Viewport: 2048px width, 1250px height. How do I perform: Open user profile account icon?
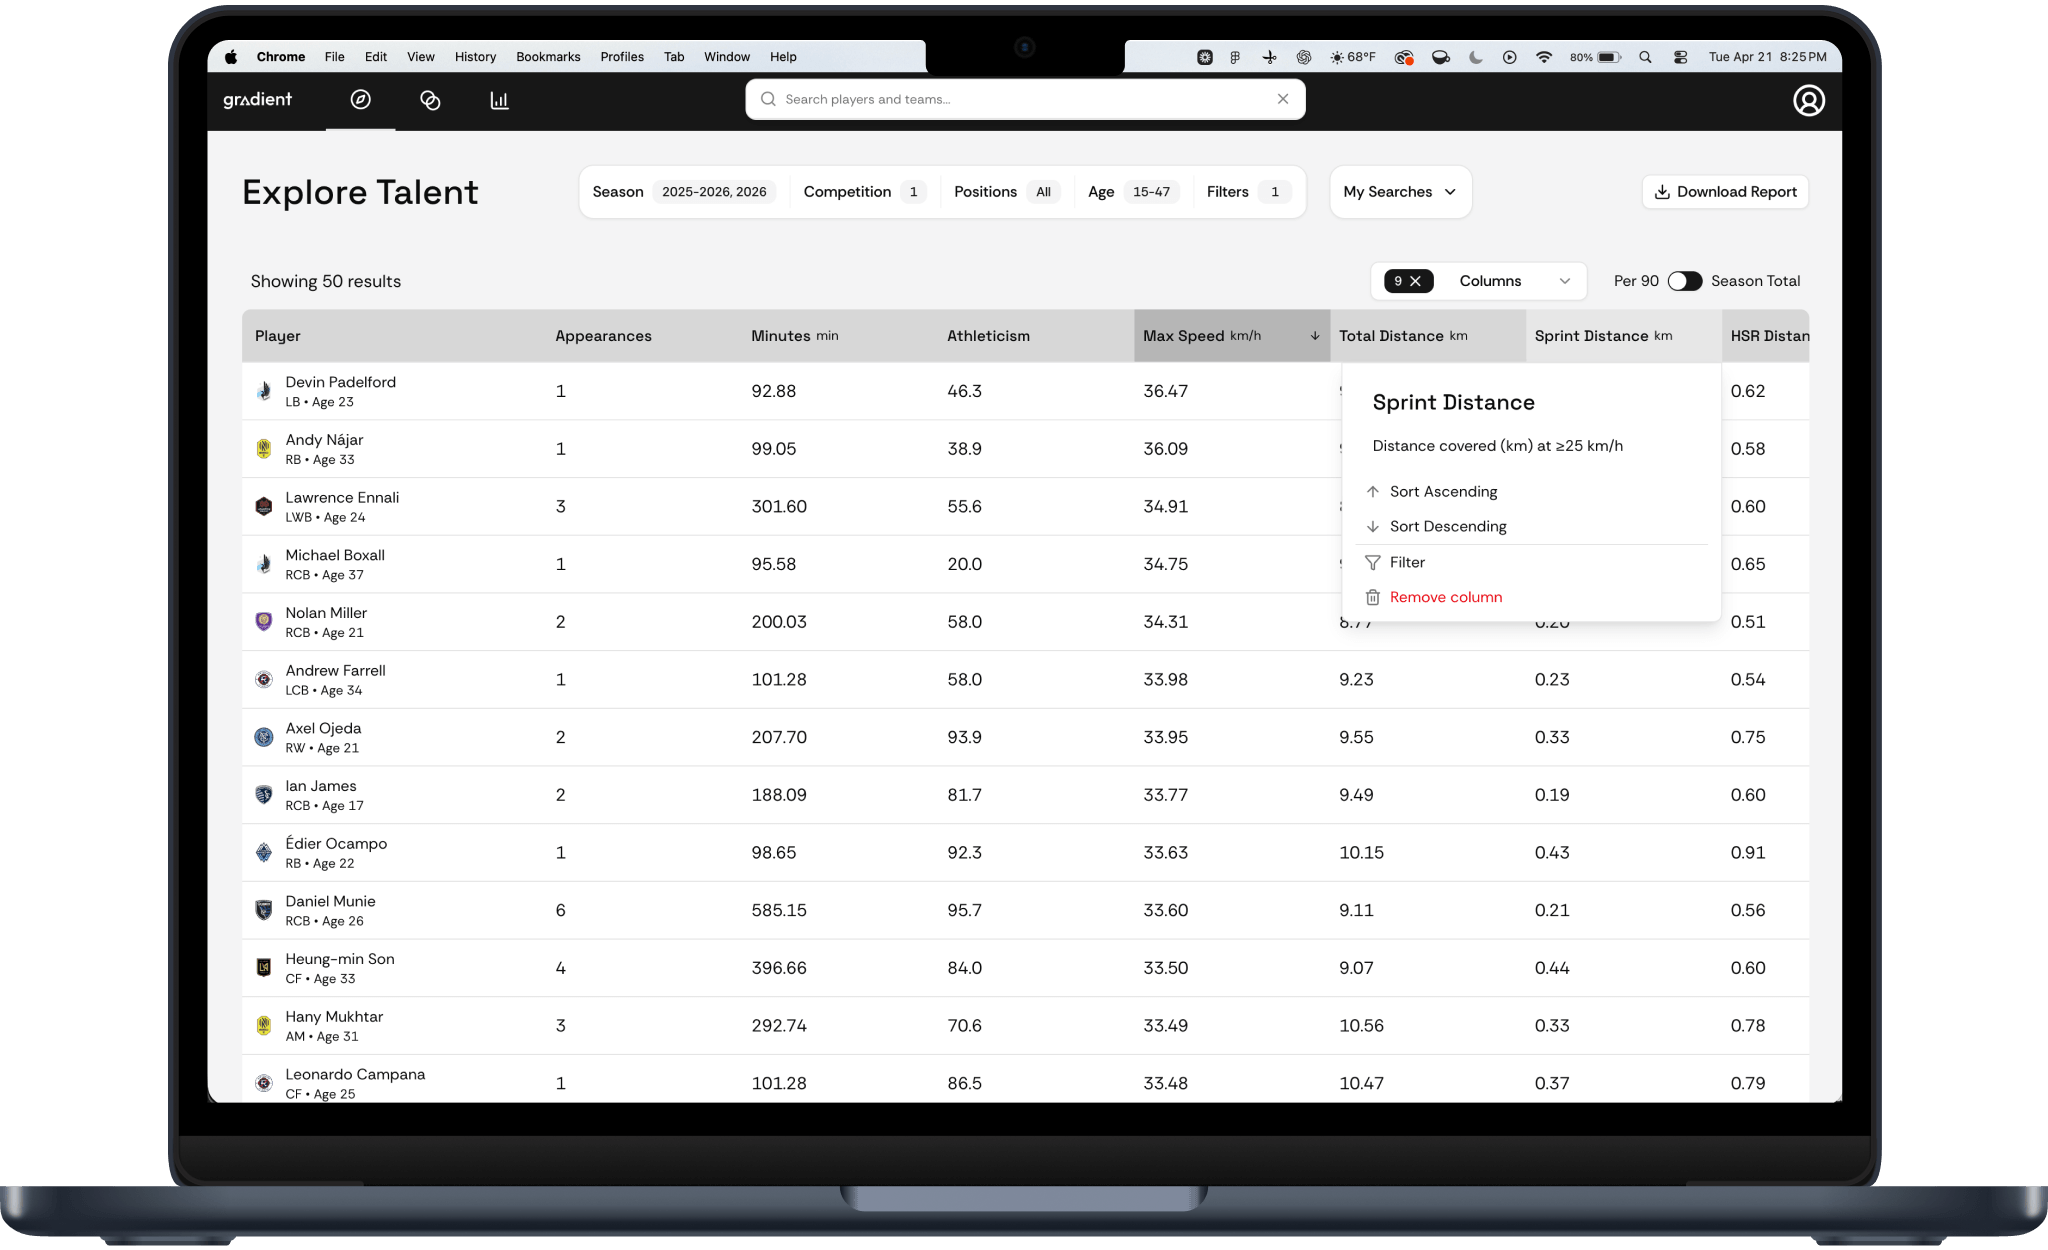click(1808, 100)
